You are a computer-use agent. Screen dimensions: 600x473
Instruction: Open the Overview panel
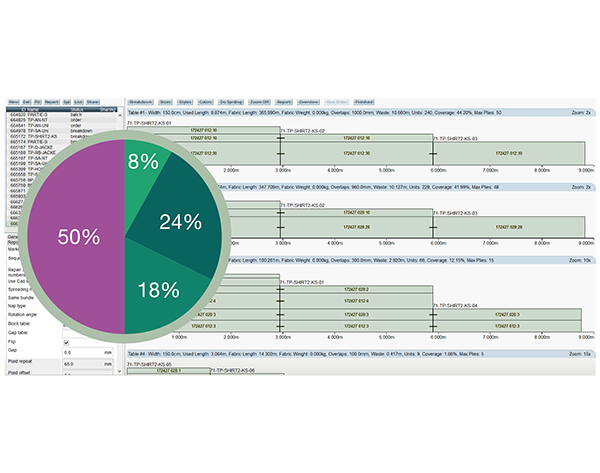(x=309, y=102)
